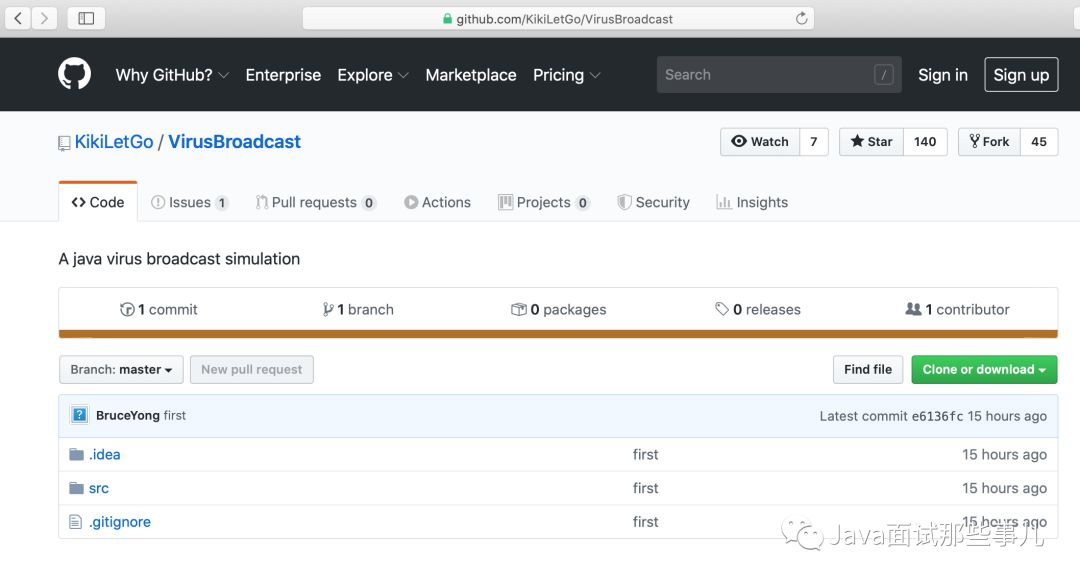Open the 'first' commit message for .gitignore
The height and width of the screenshot is (582, 1080).
[x=645, y=522]
